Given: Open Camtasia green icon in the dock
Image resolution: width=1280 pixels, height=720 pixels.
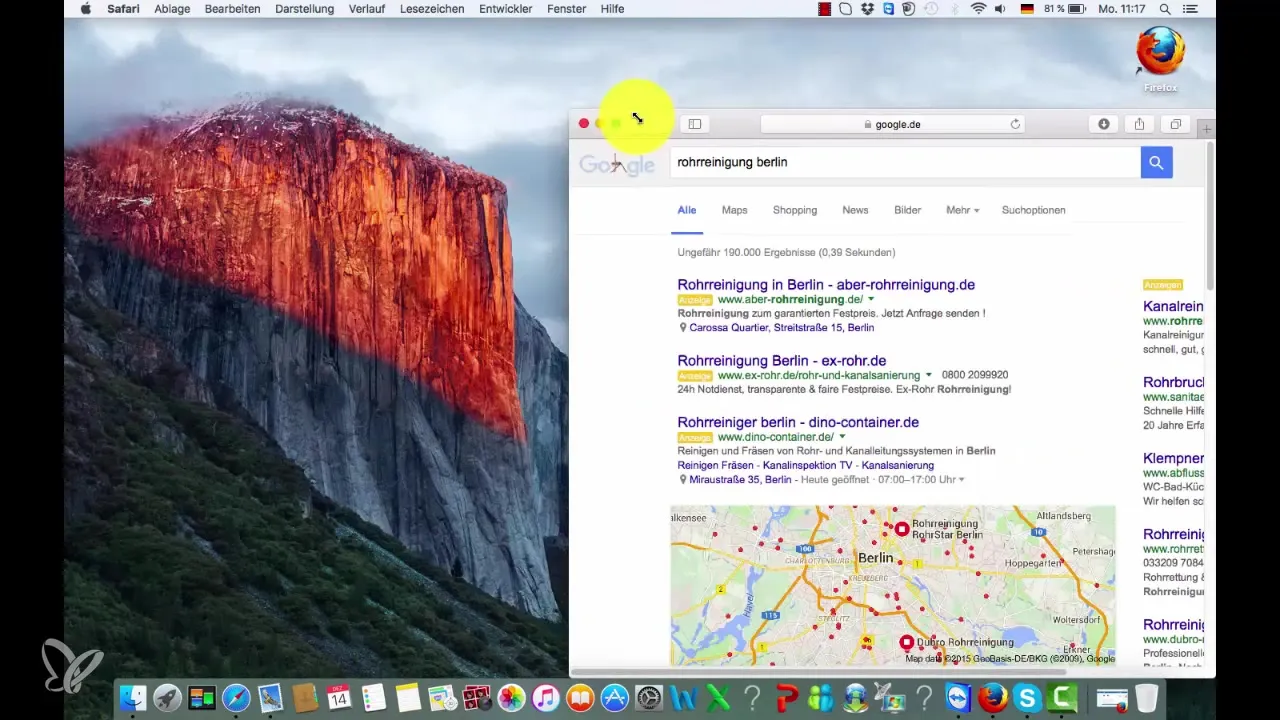Looking at the screenshot, I should click(1061, 697).
